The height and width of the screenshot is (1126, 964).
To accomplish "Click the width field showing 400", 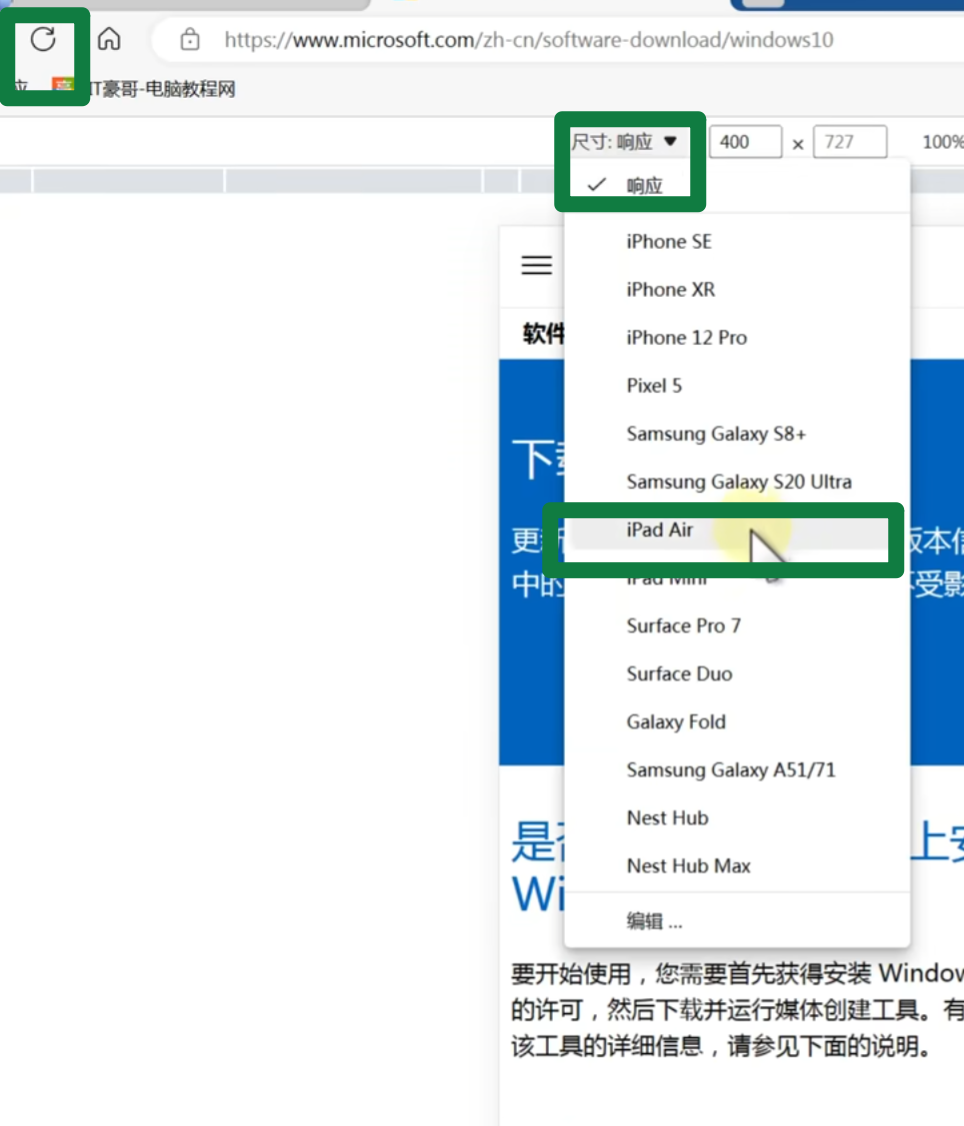I will 746,141.
